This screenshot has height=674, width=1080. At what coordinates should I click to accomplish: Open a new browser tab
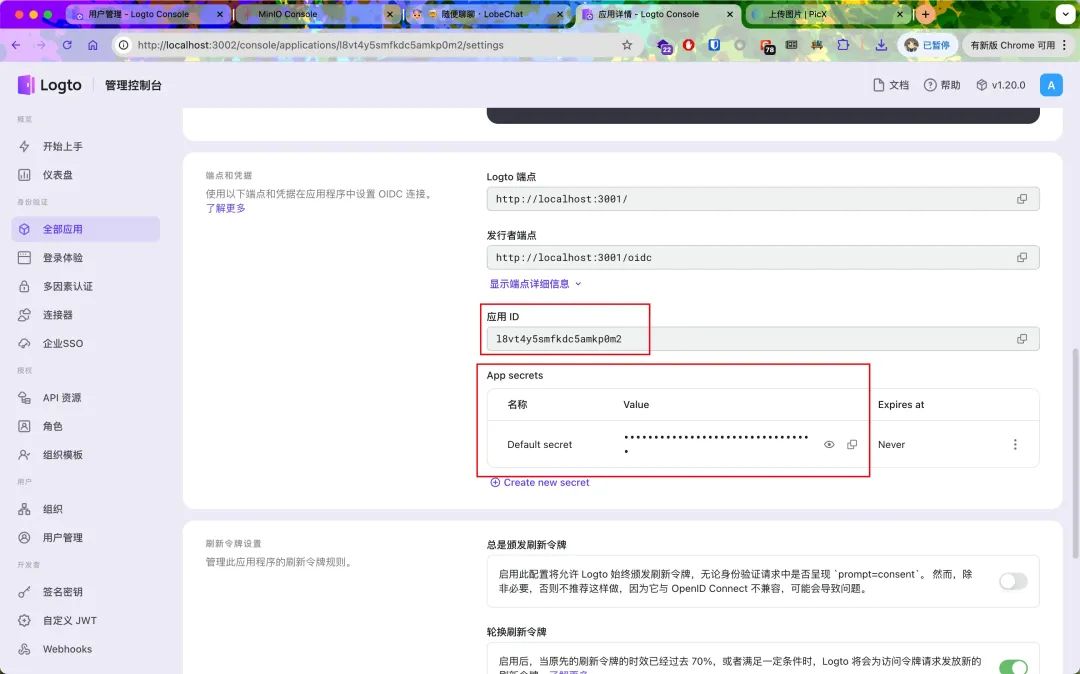coord(925,14)
